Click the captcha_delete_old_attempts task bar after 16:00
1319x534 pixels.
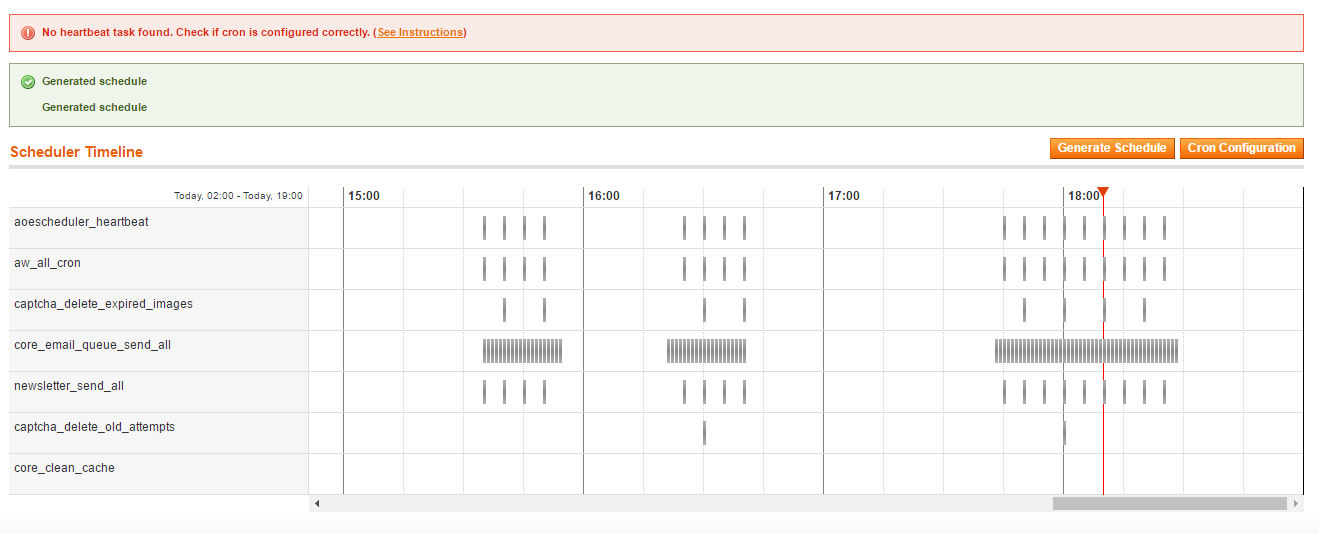pos(704,433)
